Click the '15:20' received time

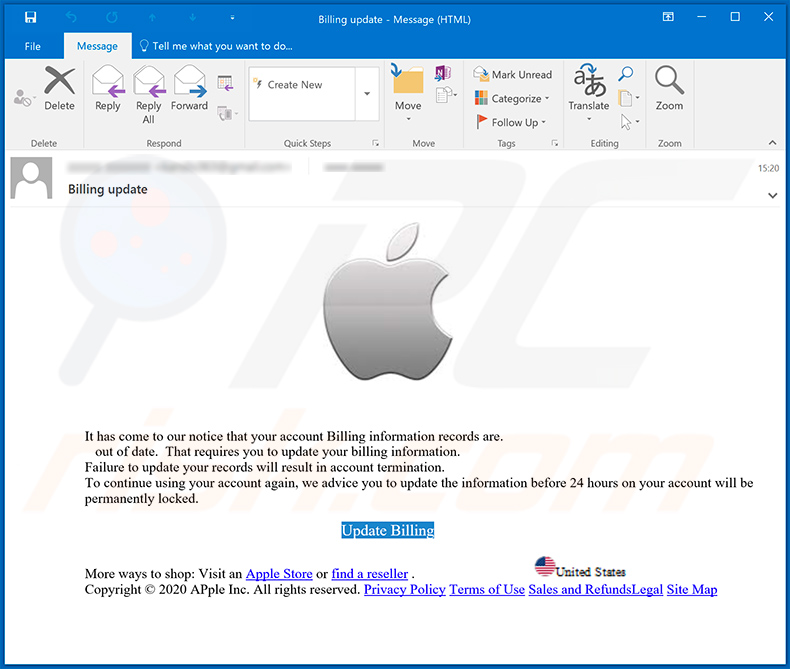(x=768, y=168)
